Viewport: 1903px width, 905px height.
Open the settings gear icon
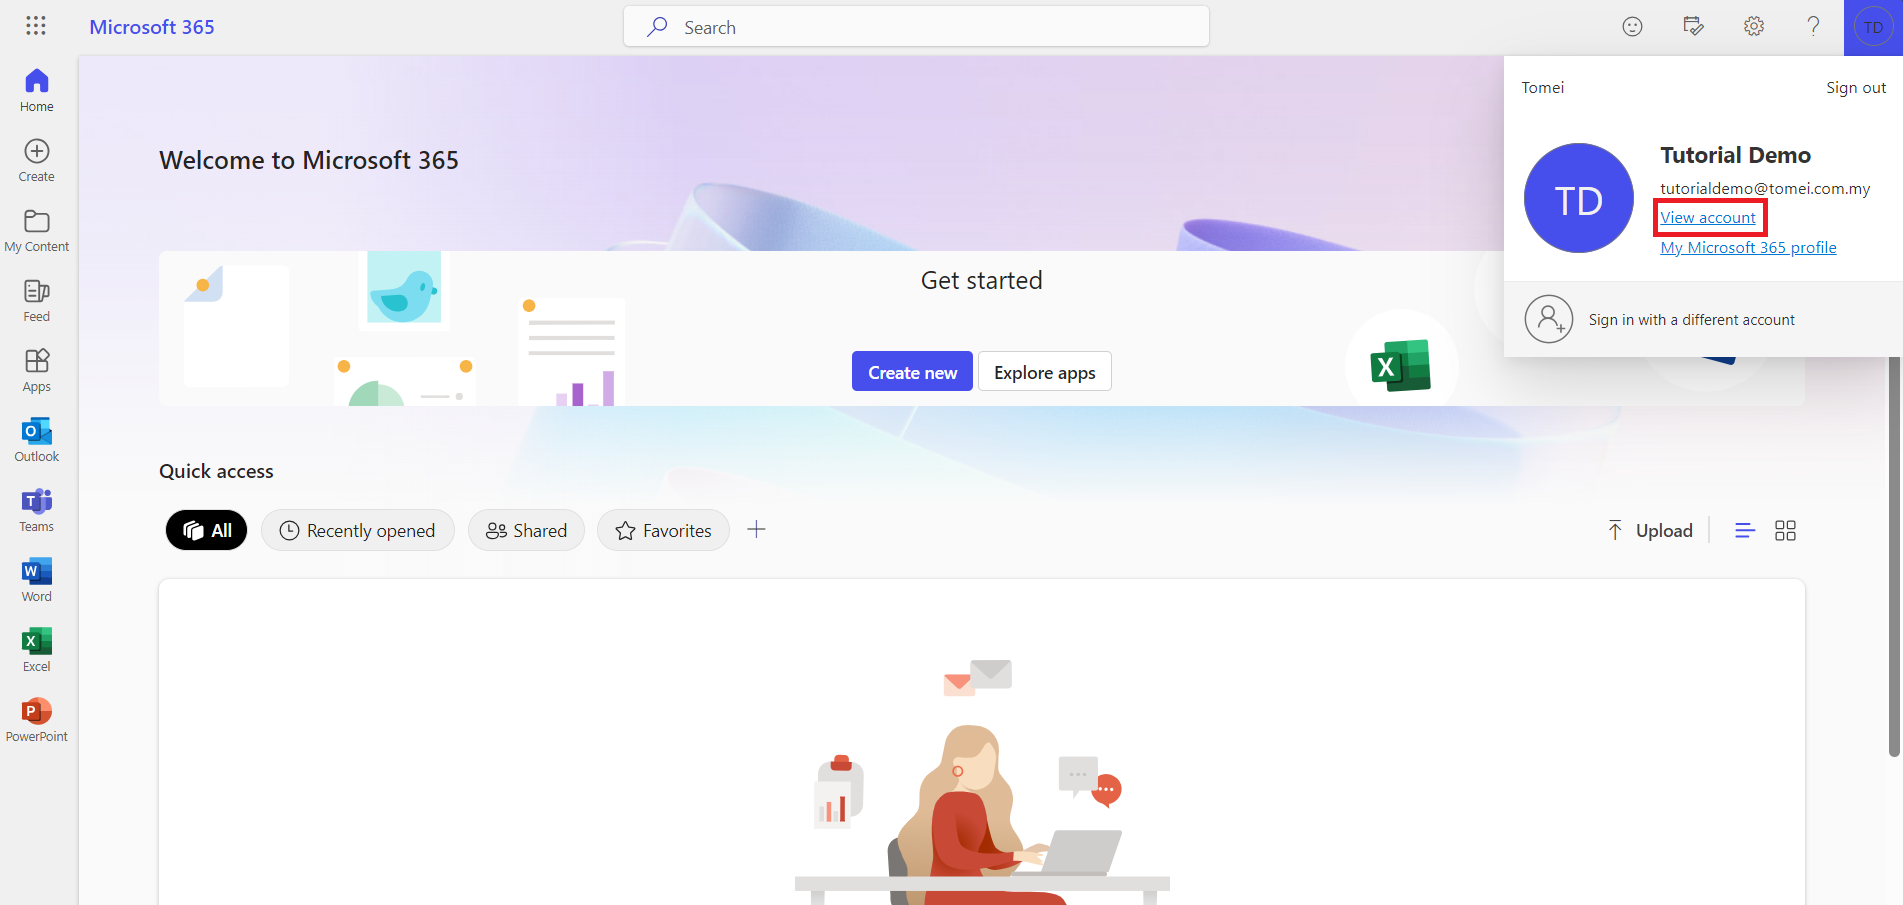pos(1754,27)
